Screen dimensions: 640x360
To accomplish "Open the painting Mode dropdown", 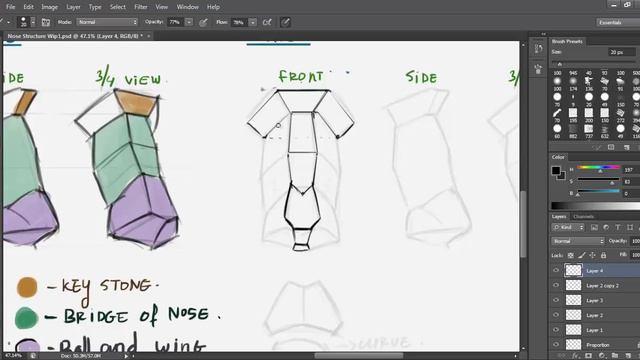I will [107, 22].
